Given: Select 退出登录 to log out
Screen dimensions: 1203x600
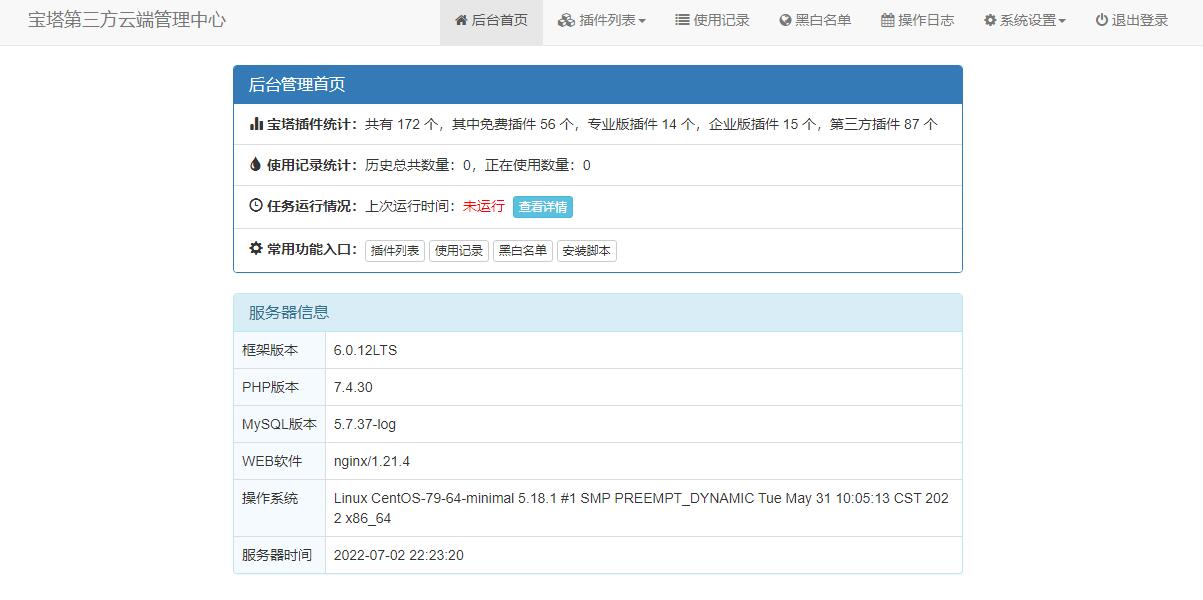Looking at the screenshot, I should point(1131,22).
